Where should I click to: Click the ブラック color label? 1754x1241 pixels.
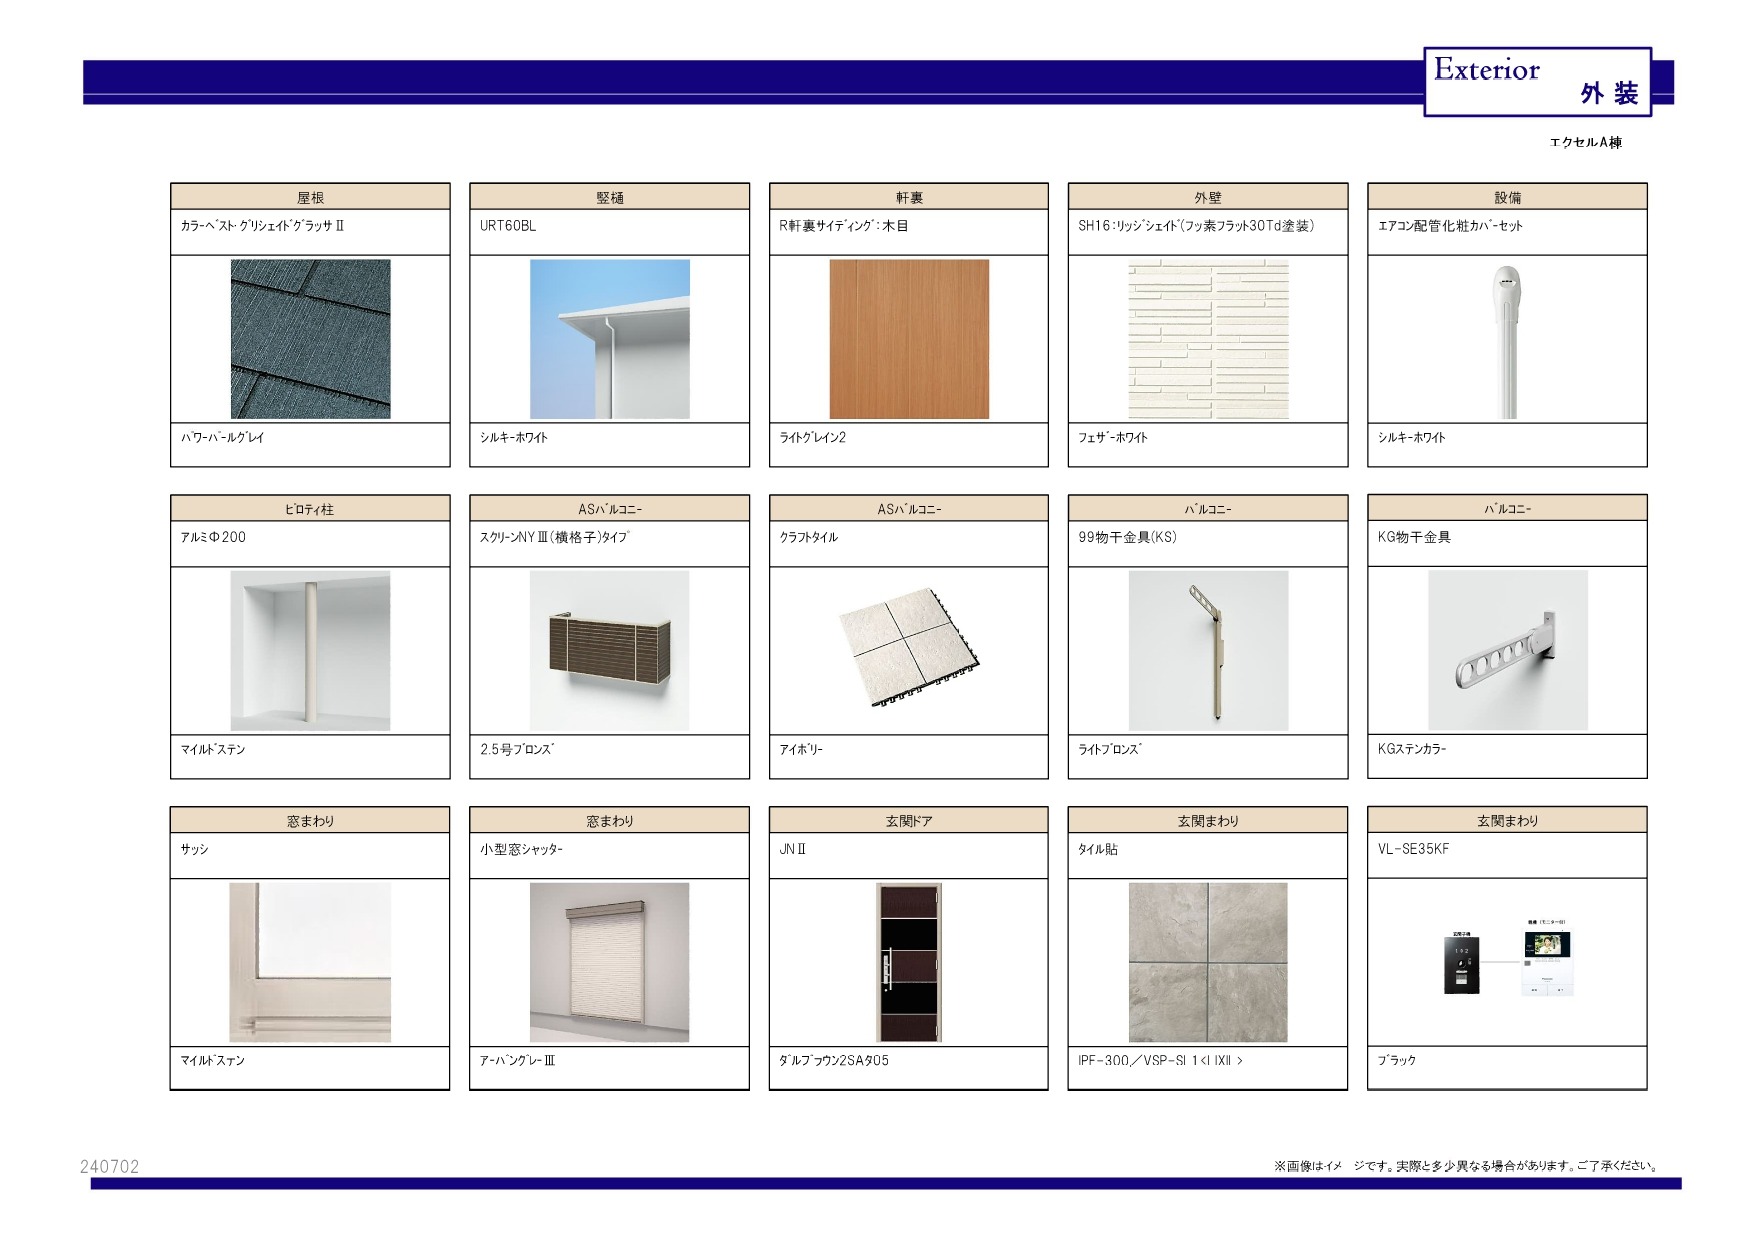[x=1397, y=1060]
